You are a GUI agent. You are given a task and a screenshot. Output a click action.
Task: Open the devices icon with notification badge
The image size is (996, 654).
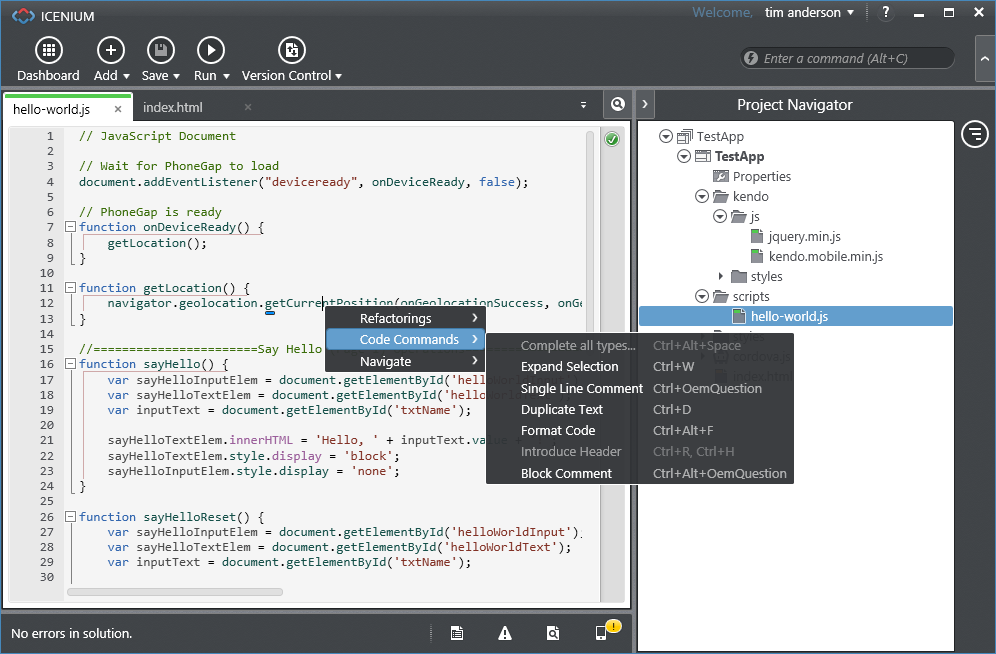tap(606, 631)
